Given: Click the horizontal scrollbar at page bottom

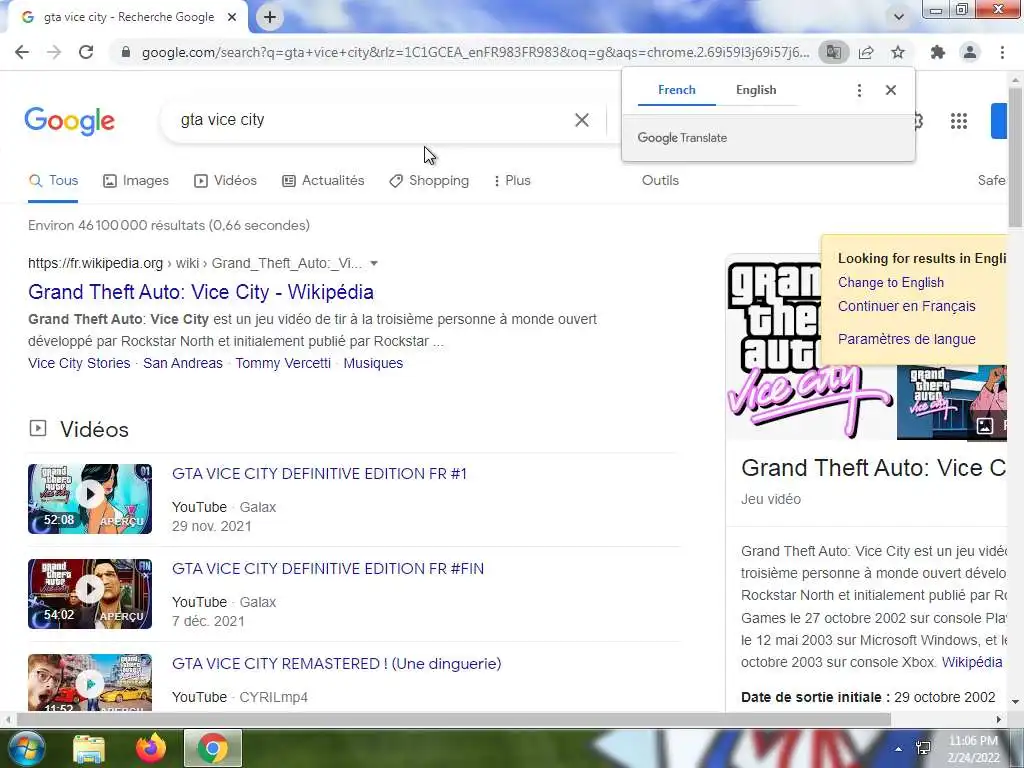Looking at the screenshot, I should [x=453, y=720].
